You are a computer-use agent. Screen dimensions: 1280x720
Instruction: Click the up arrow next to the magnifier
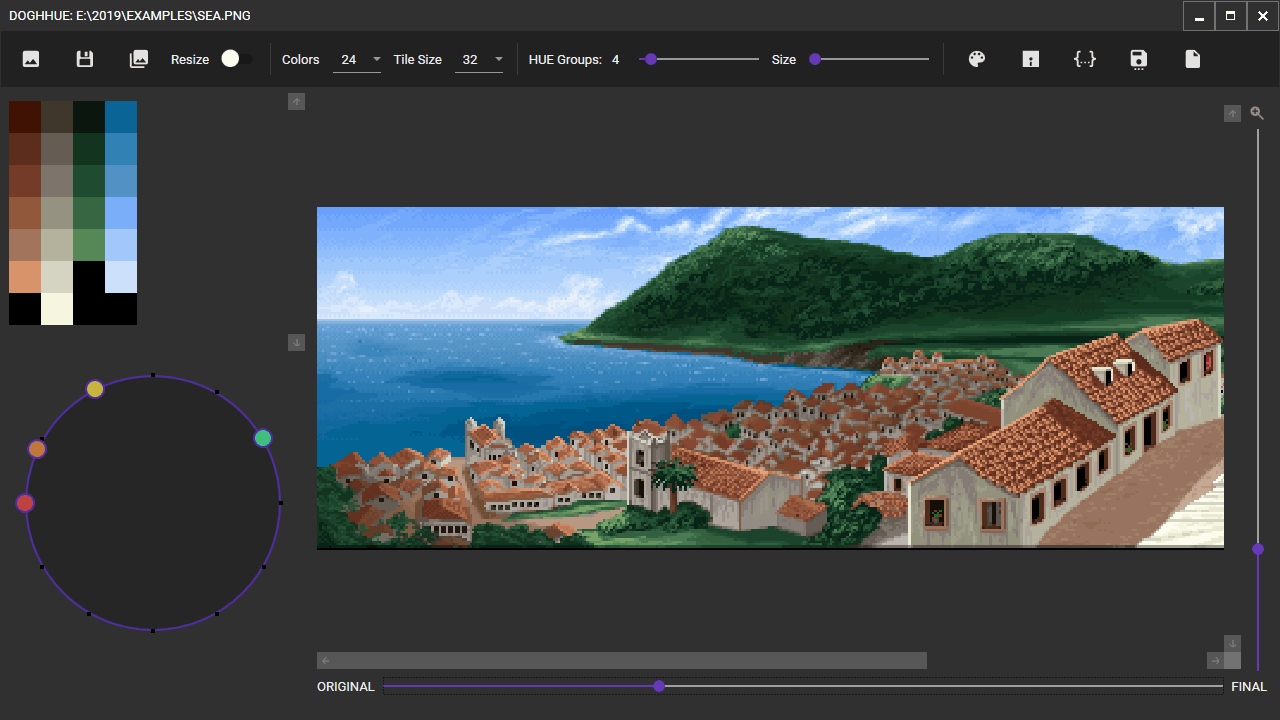tap(1232, 114)
